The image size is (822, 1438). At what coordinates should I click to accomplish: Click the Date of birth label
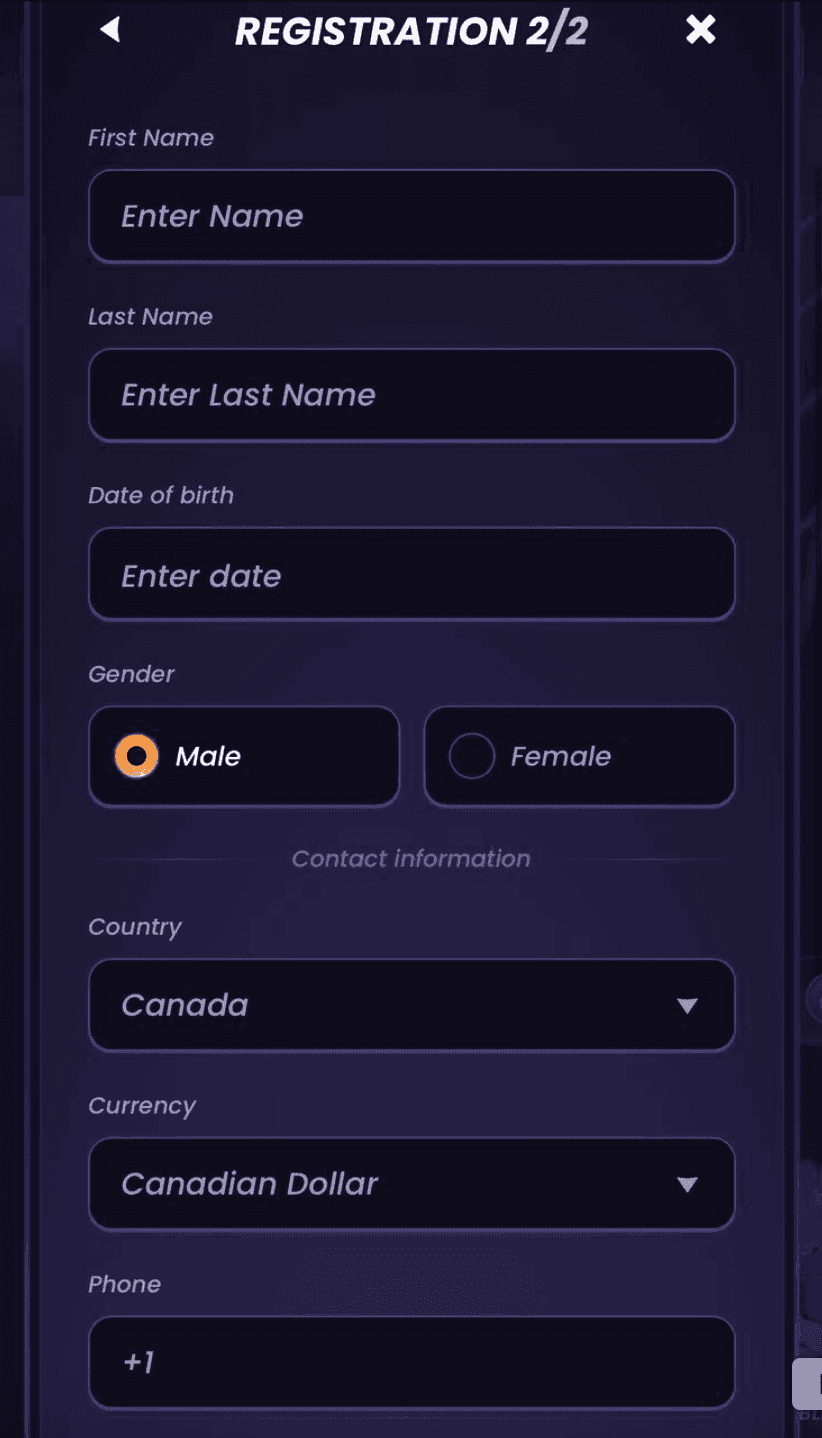[161, 495]
